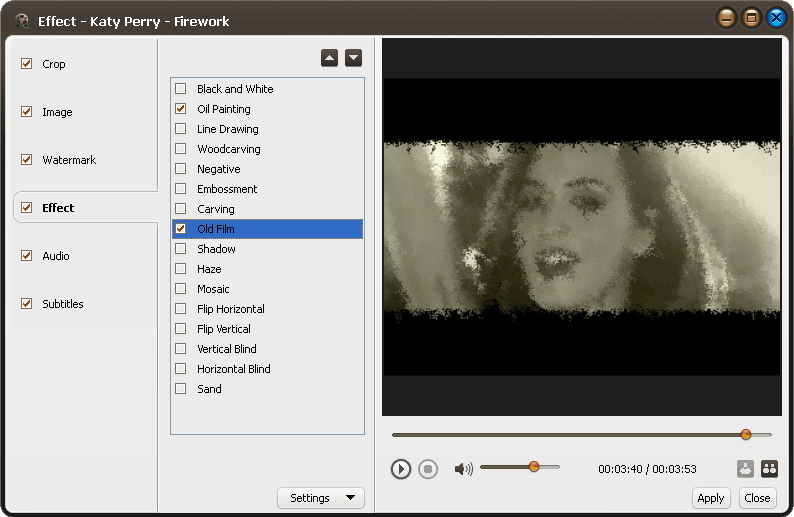Image resolution: width=794 pixels, height=517 pixels.
Task: Mute the preview with the speaker icon
Action: pyautogui.click(x=463, y=469)
